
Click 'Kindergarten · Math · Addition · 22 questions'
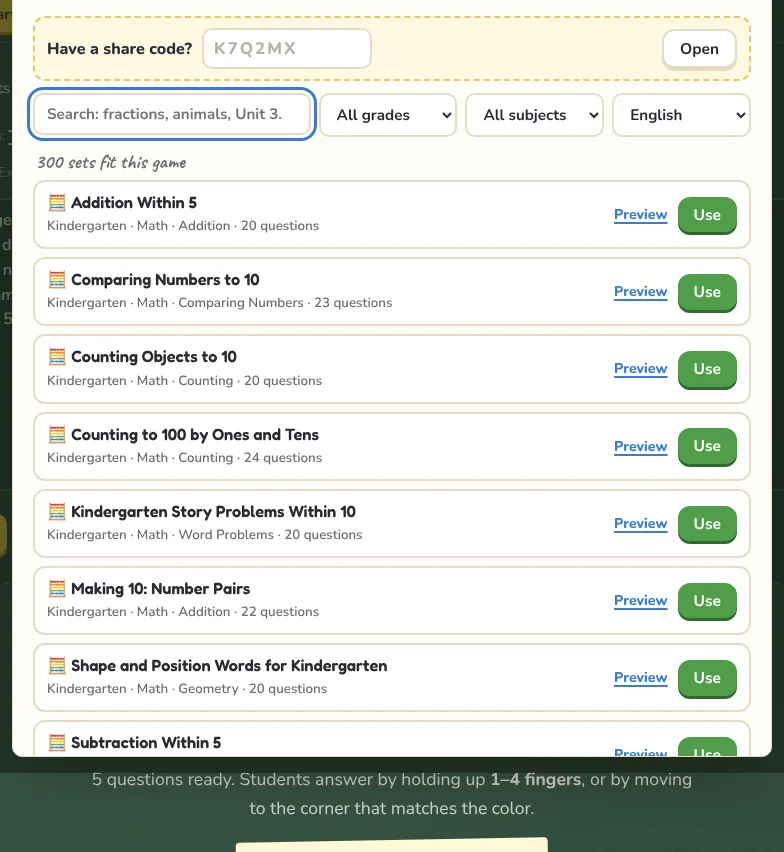183,612
